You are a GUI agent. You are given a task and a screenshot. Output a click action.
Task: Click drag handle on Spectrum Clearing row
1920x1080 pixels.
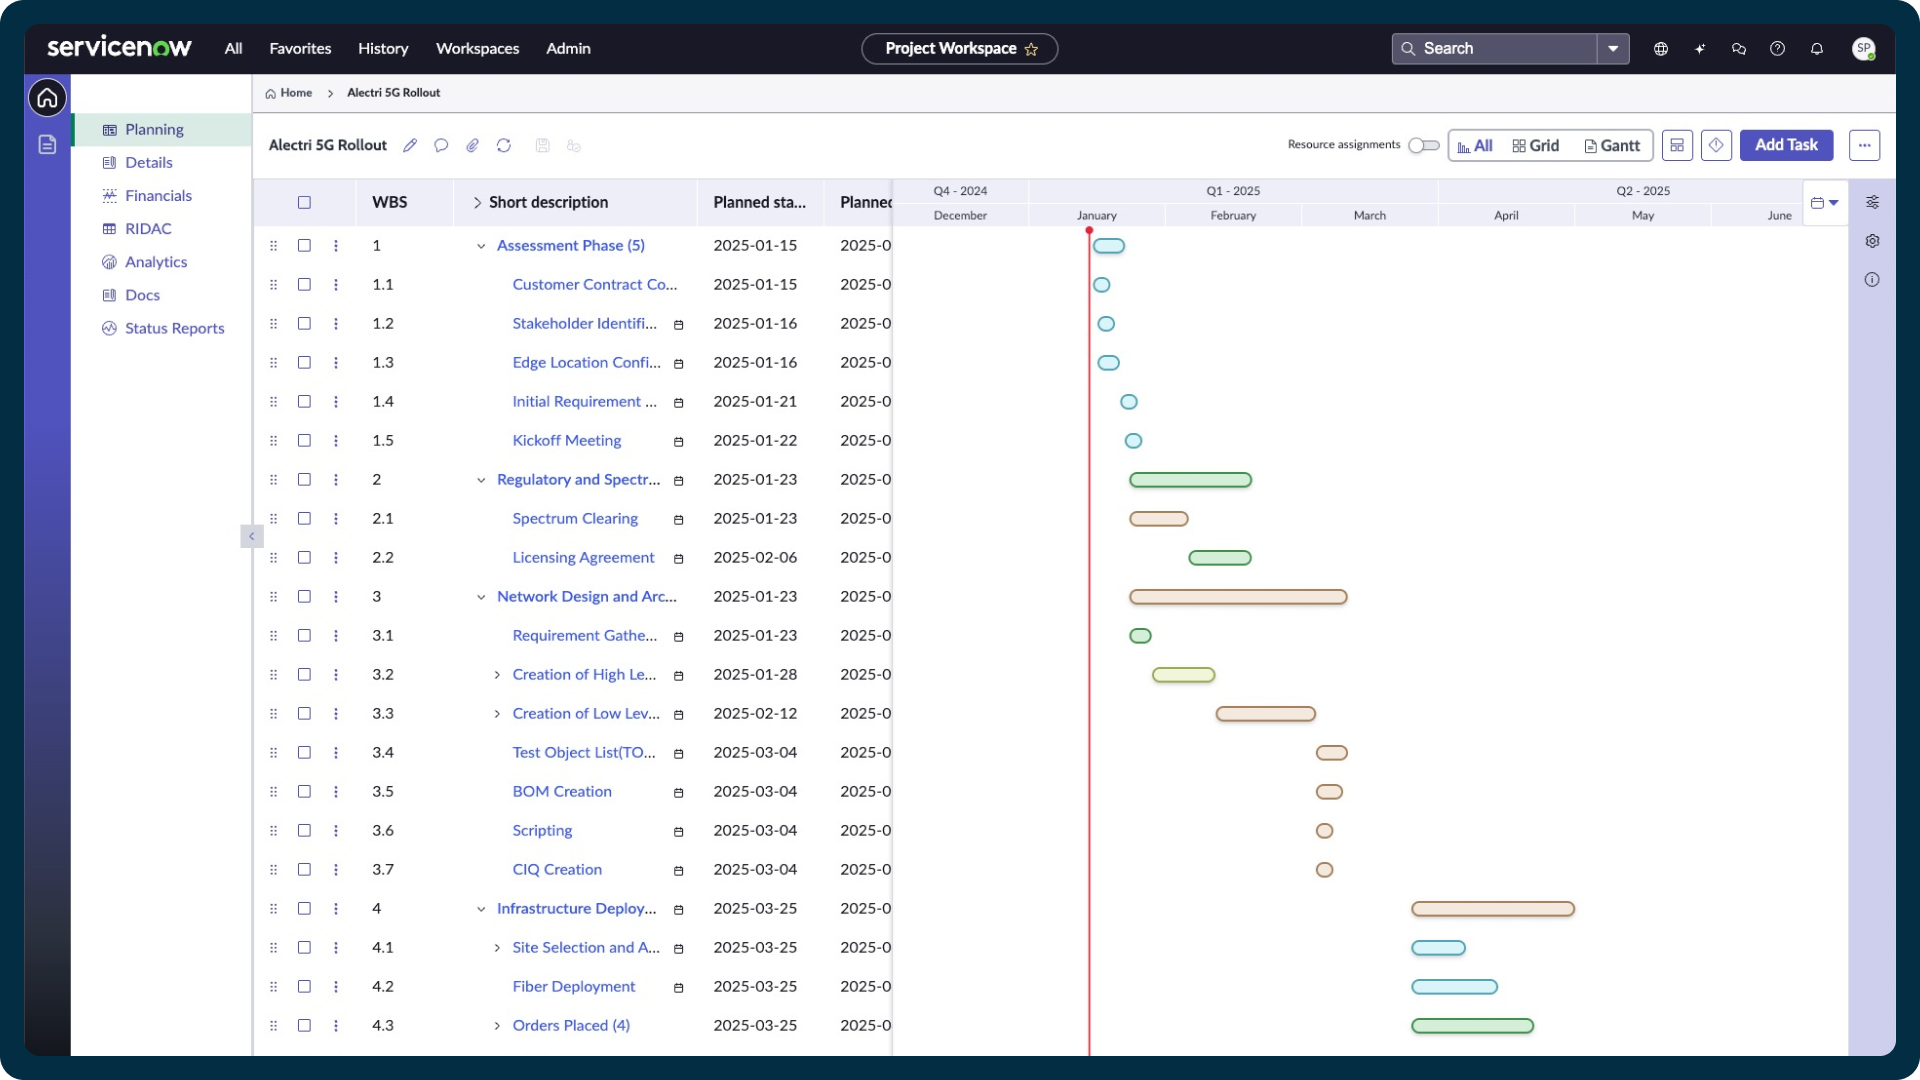[x=274, y=519]
